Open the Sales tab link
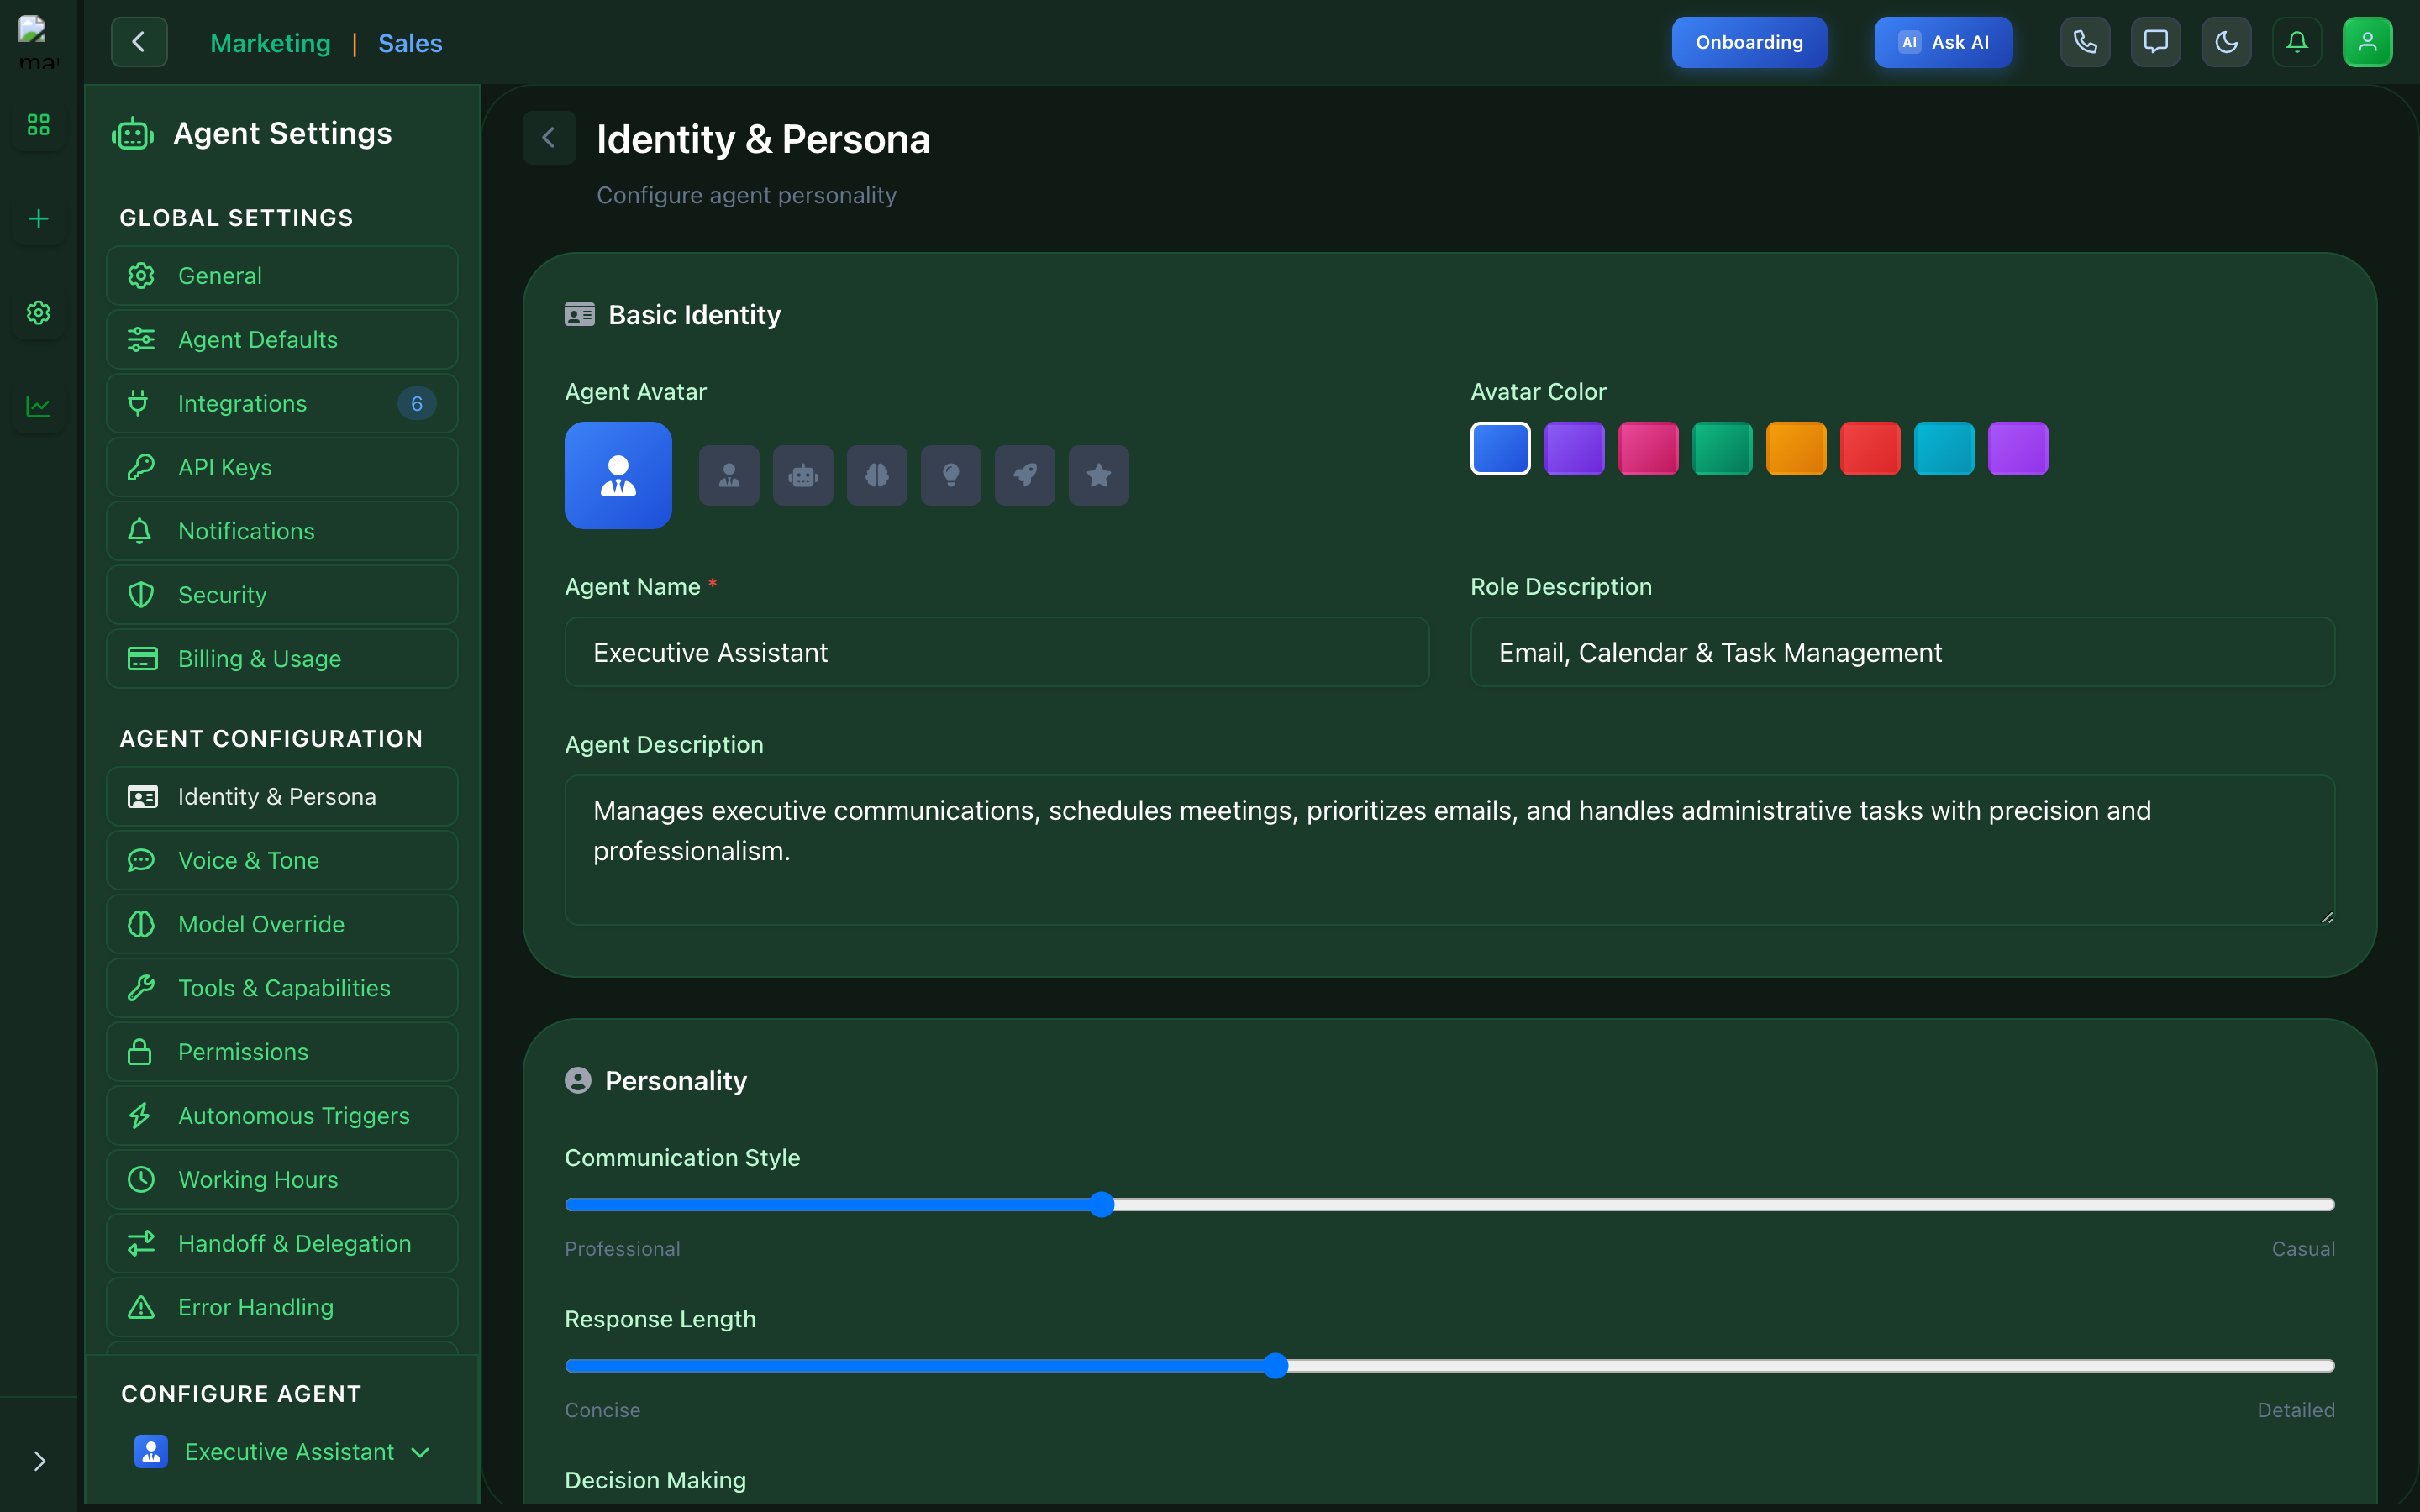 (x=410, y=43)
